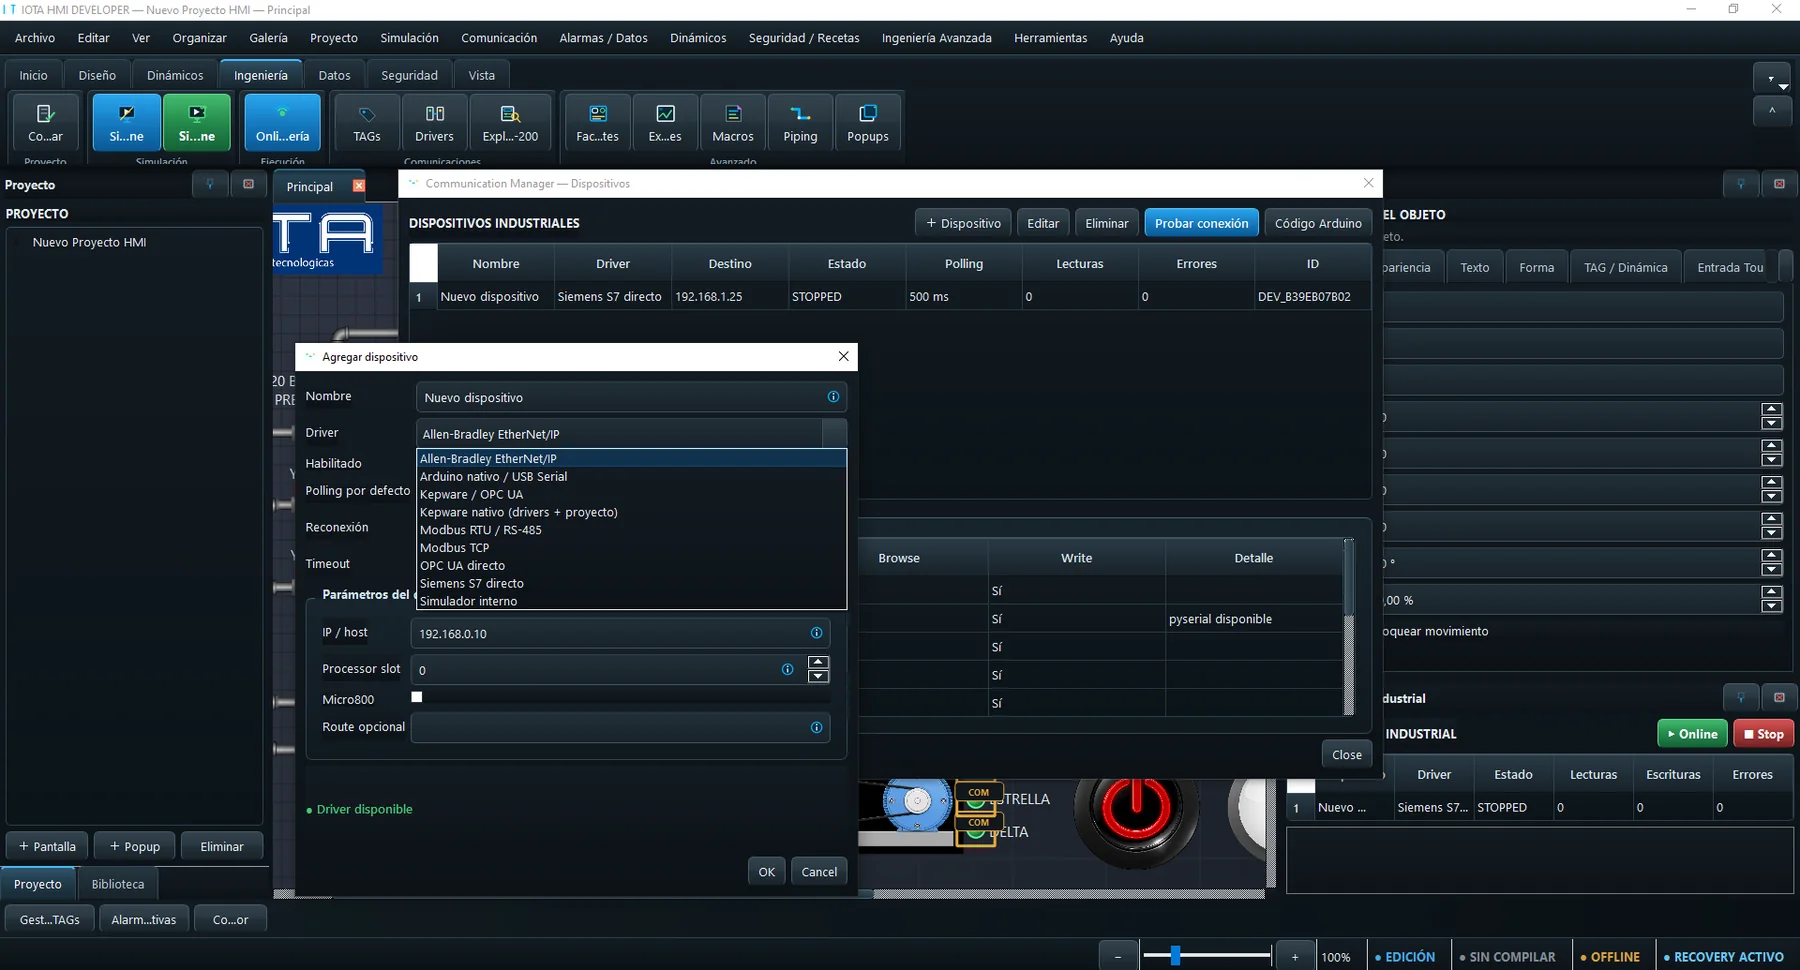Image resolution: width=1800 pixels, height=970 pixels.
Task: Pin the industrial devices panel
Action: coord(1741,697)
